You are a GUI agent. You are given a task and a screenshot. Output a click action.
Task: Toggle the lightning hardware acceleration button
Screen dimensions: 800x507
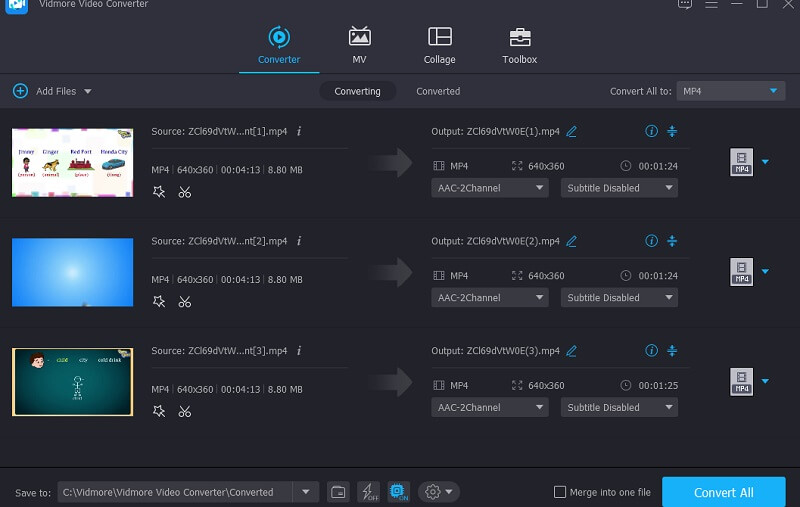point(368,492)
